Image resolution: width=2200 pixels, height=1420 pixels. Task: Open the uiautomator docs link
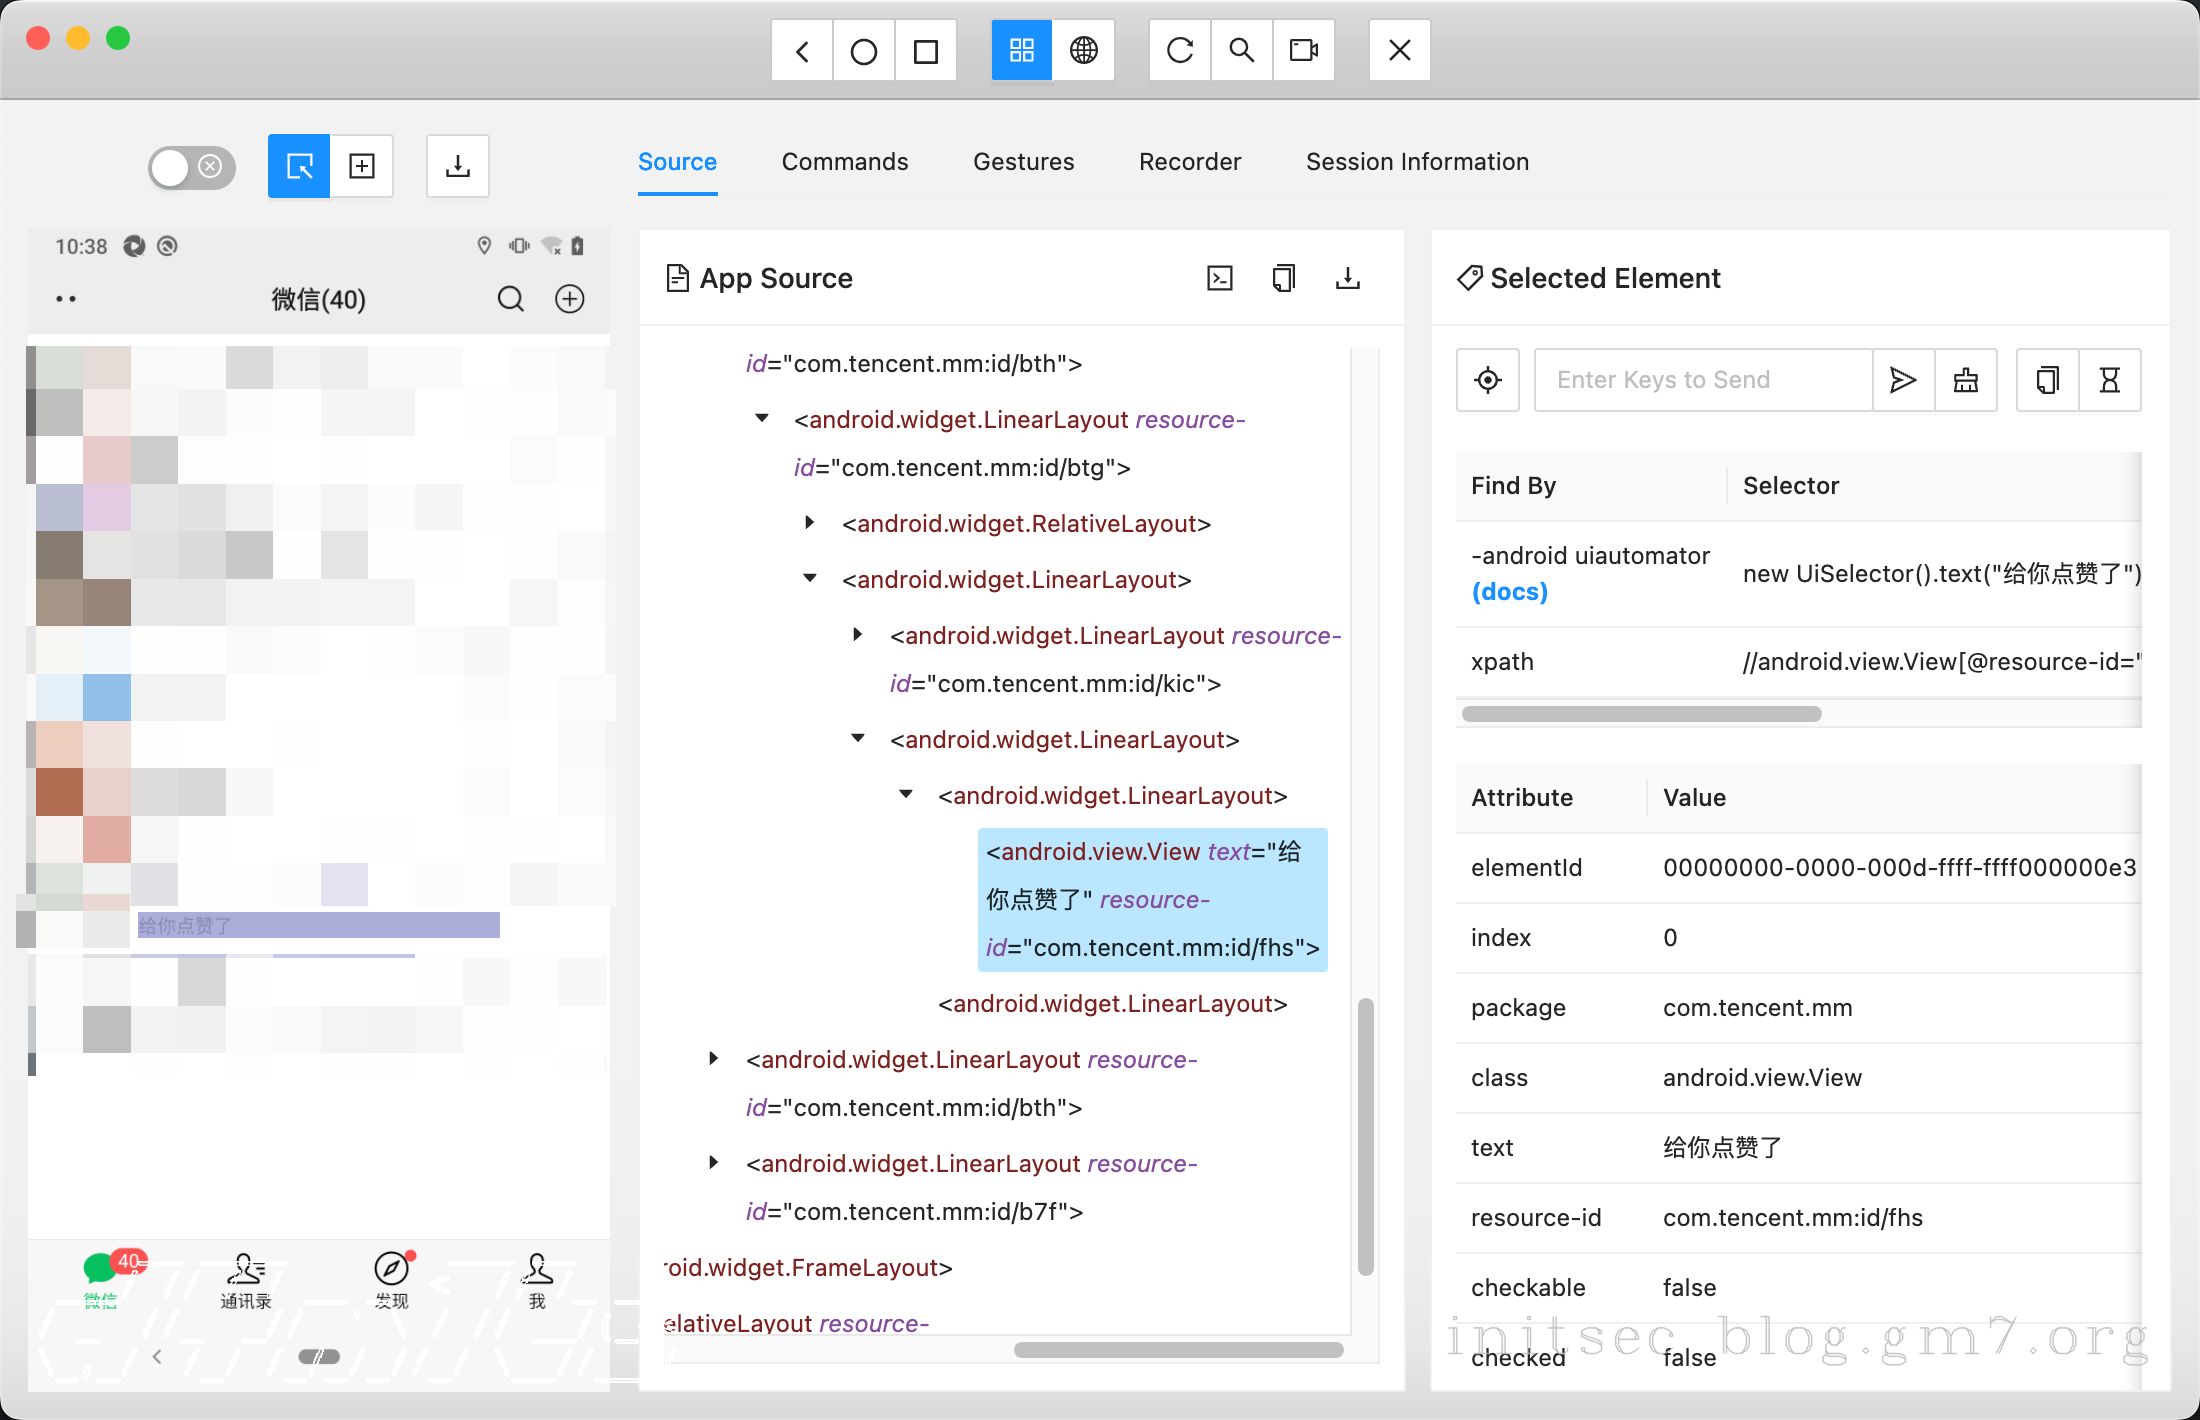pos(1509,592)
